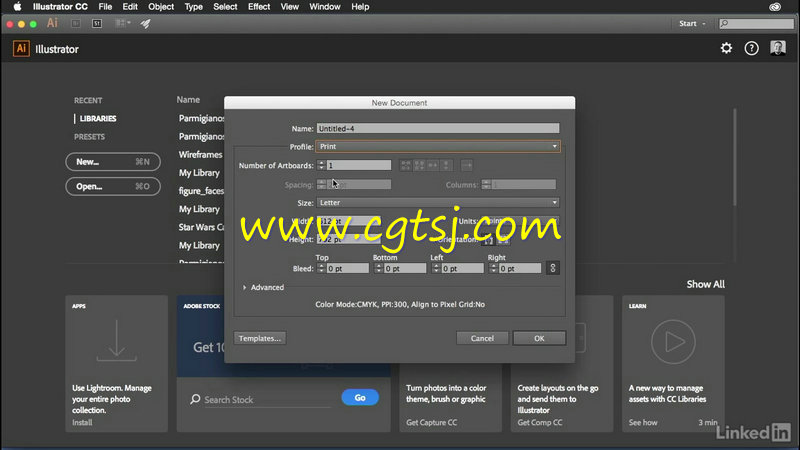Click the right-to-left layout arrow icon
Image resolution: width=800 pixels, height=450 pixels.
click(466, 165)
